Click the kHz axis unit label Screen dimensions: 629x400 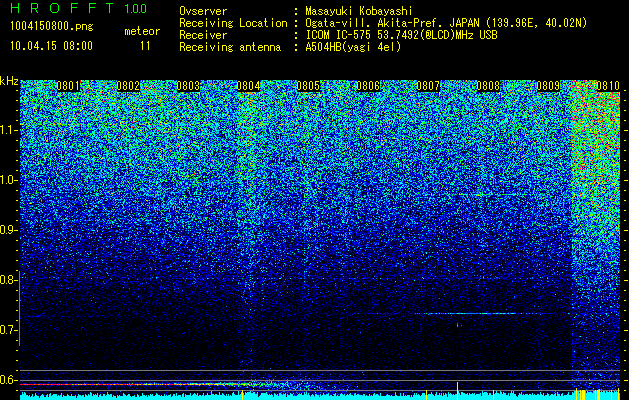9,81
